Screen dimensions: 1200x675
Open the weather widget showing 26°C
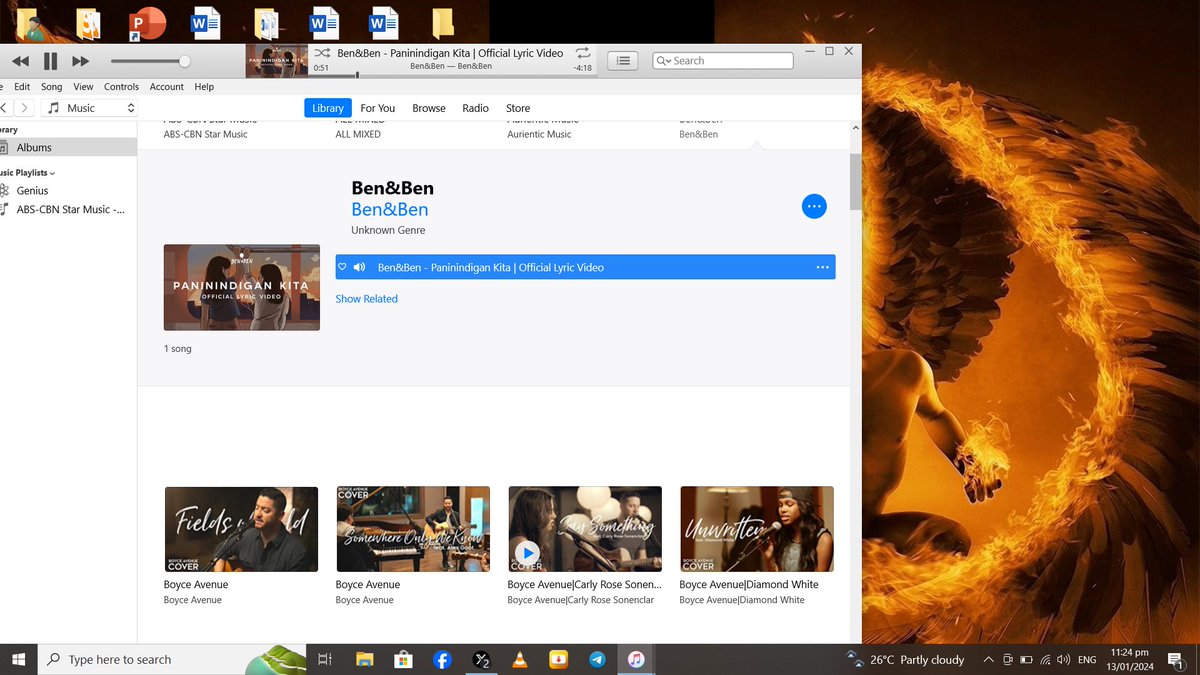pos(906,659)
